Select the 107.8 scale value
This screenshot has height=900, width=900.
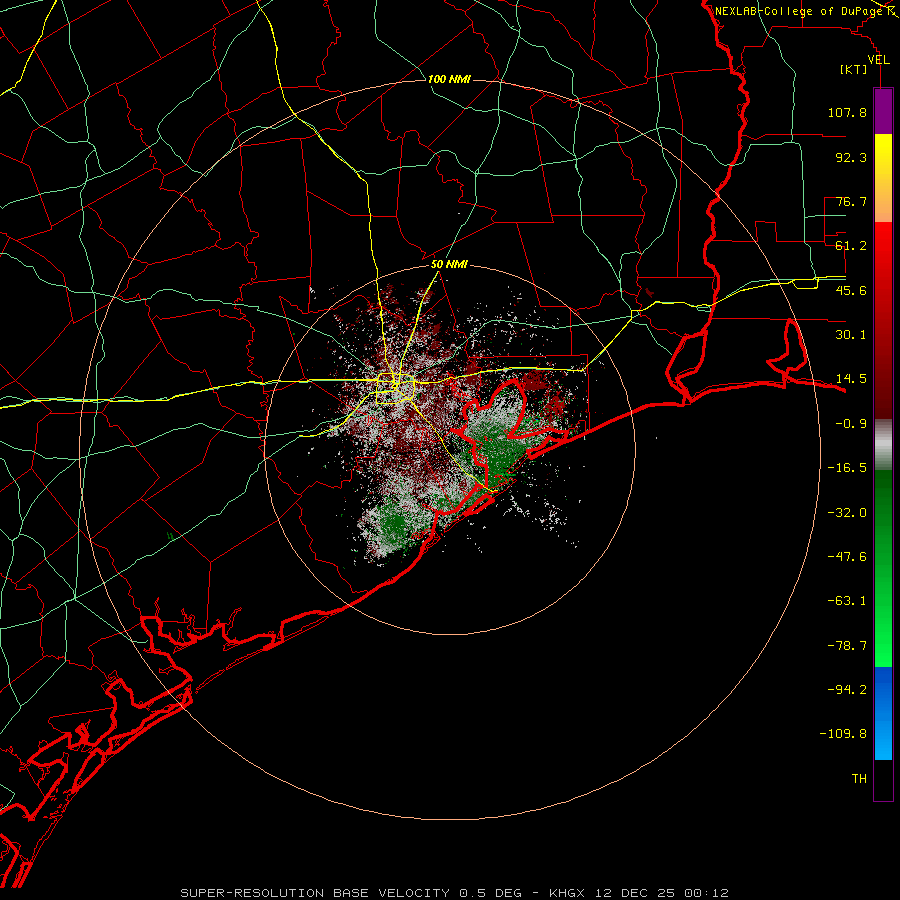pos(847,112)
